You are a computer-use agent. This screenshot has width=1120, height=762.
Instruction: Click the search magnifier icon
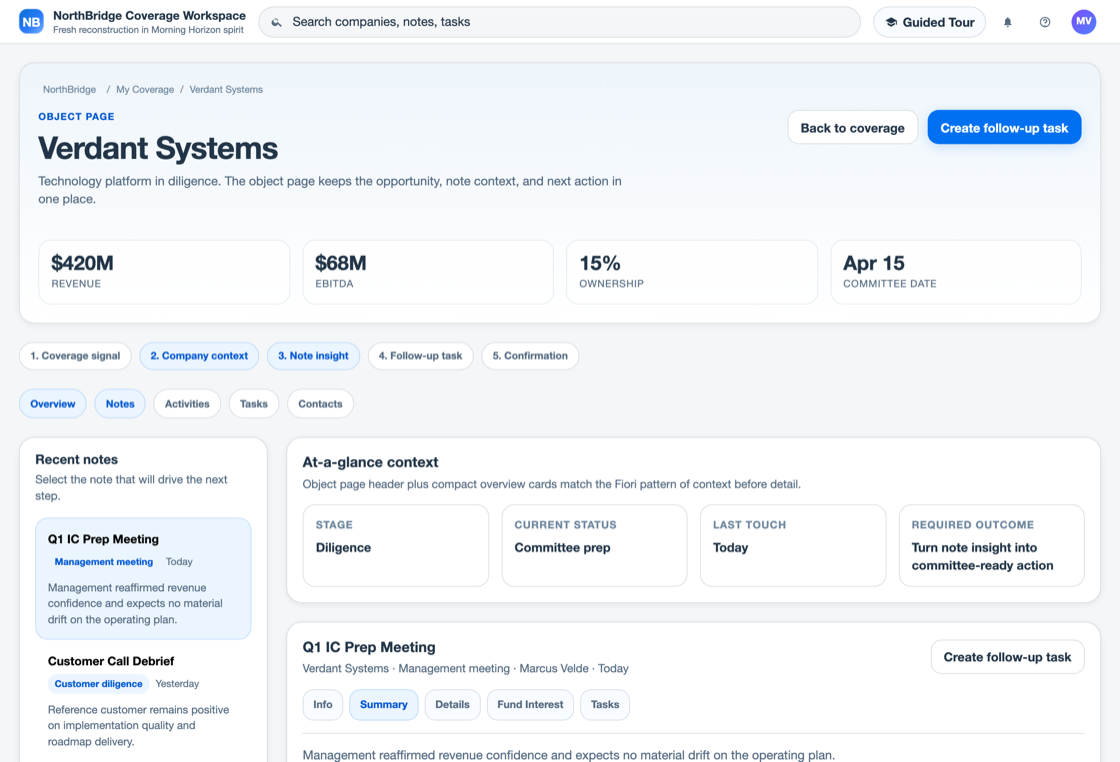tap(276, 22)
